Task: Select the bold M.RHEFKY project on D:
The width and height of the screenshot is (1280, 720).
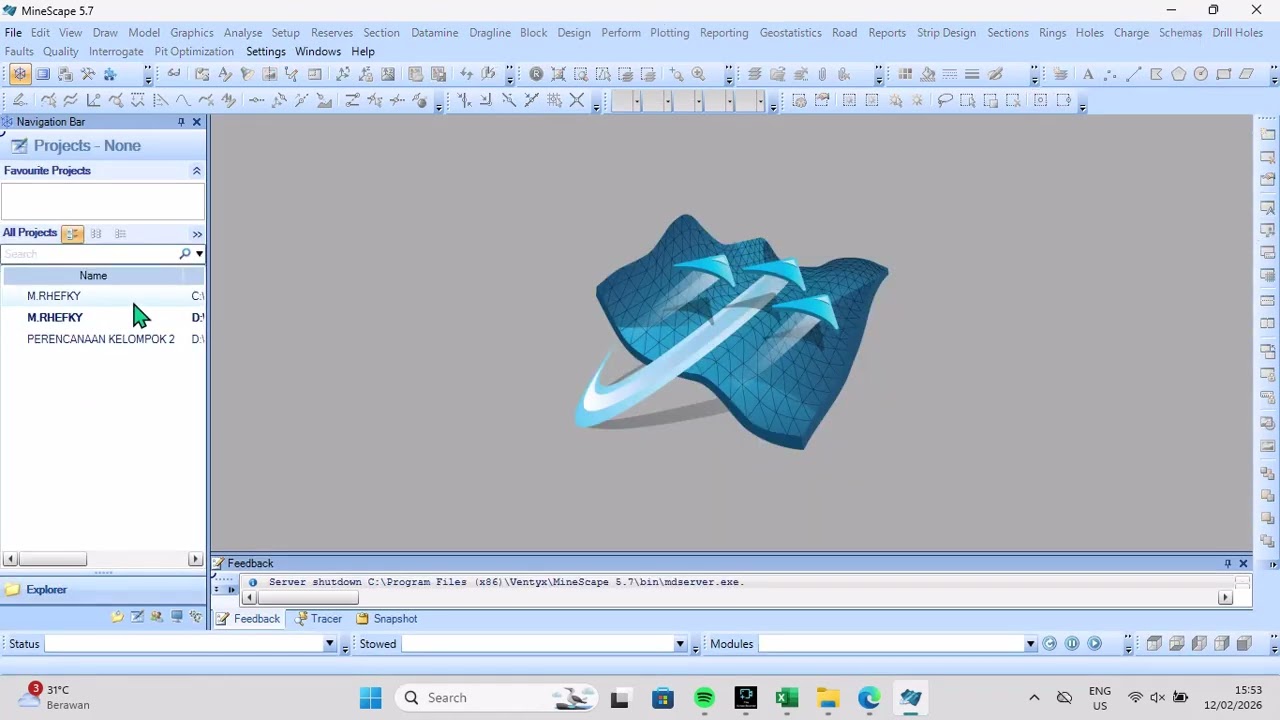Action: click(55, 318)
